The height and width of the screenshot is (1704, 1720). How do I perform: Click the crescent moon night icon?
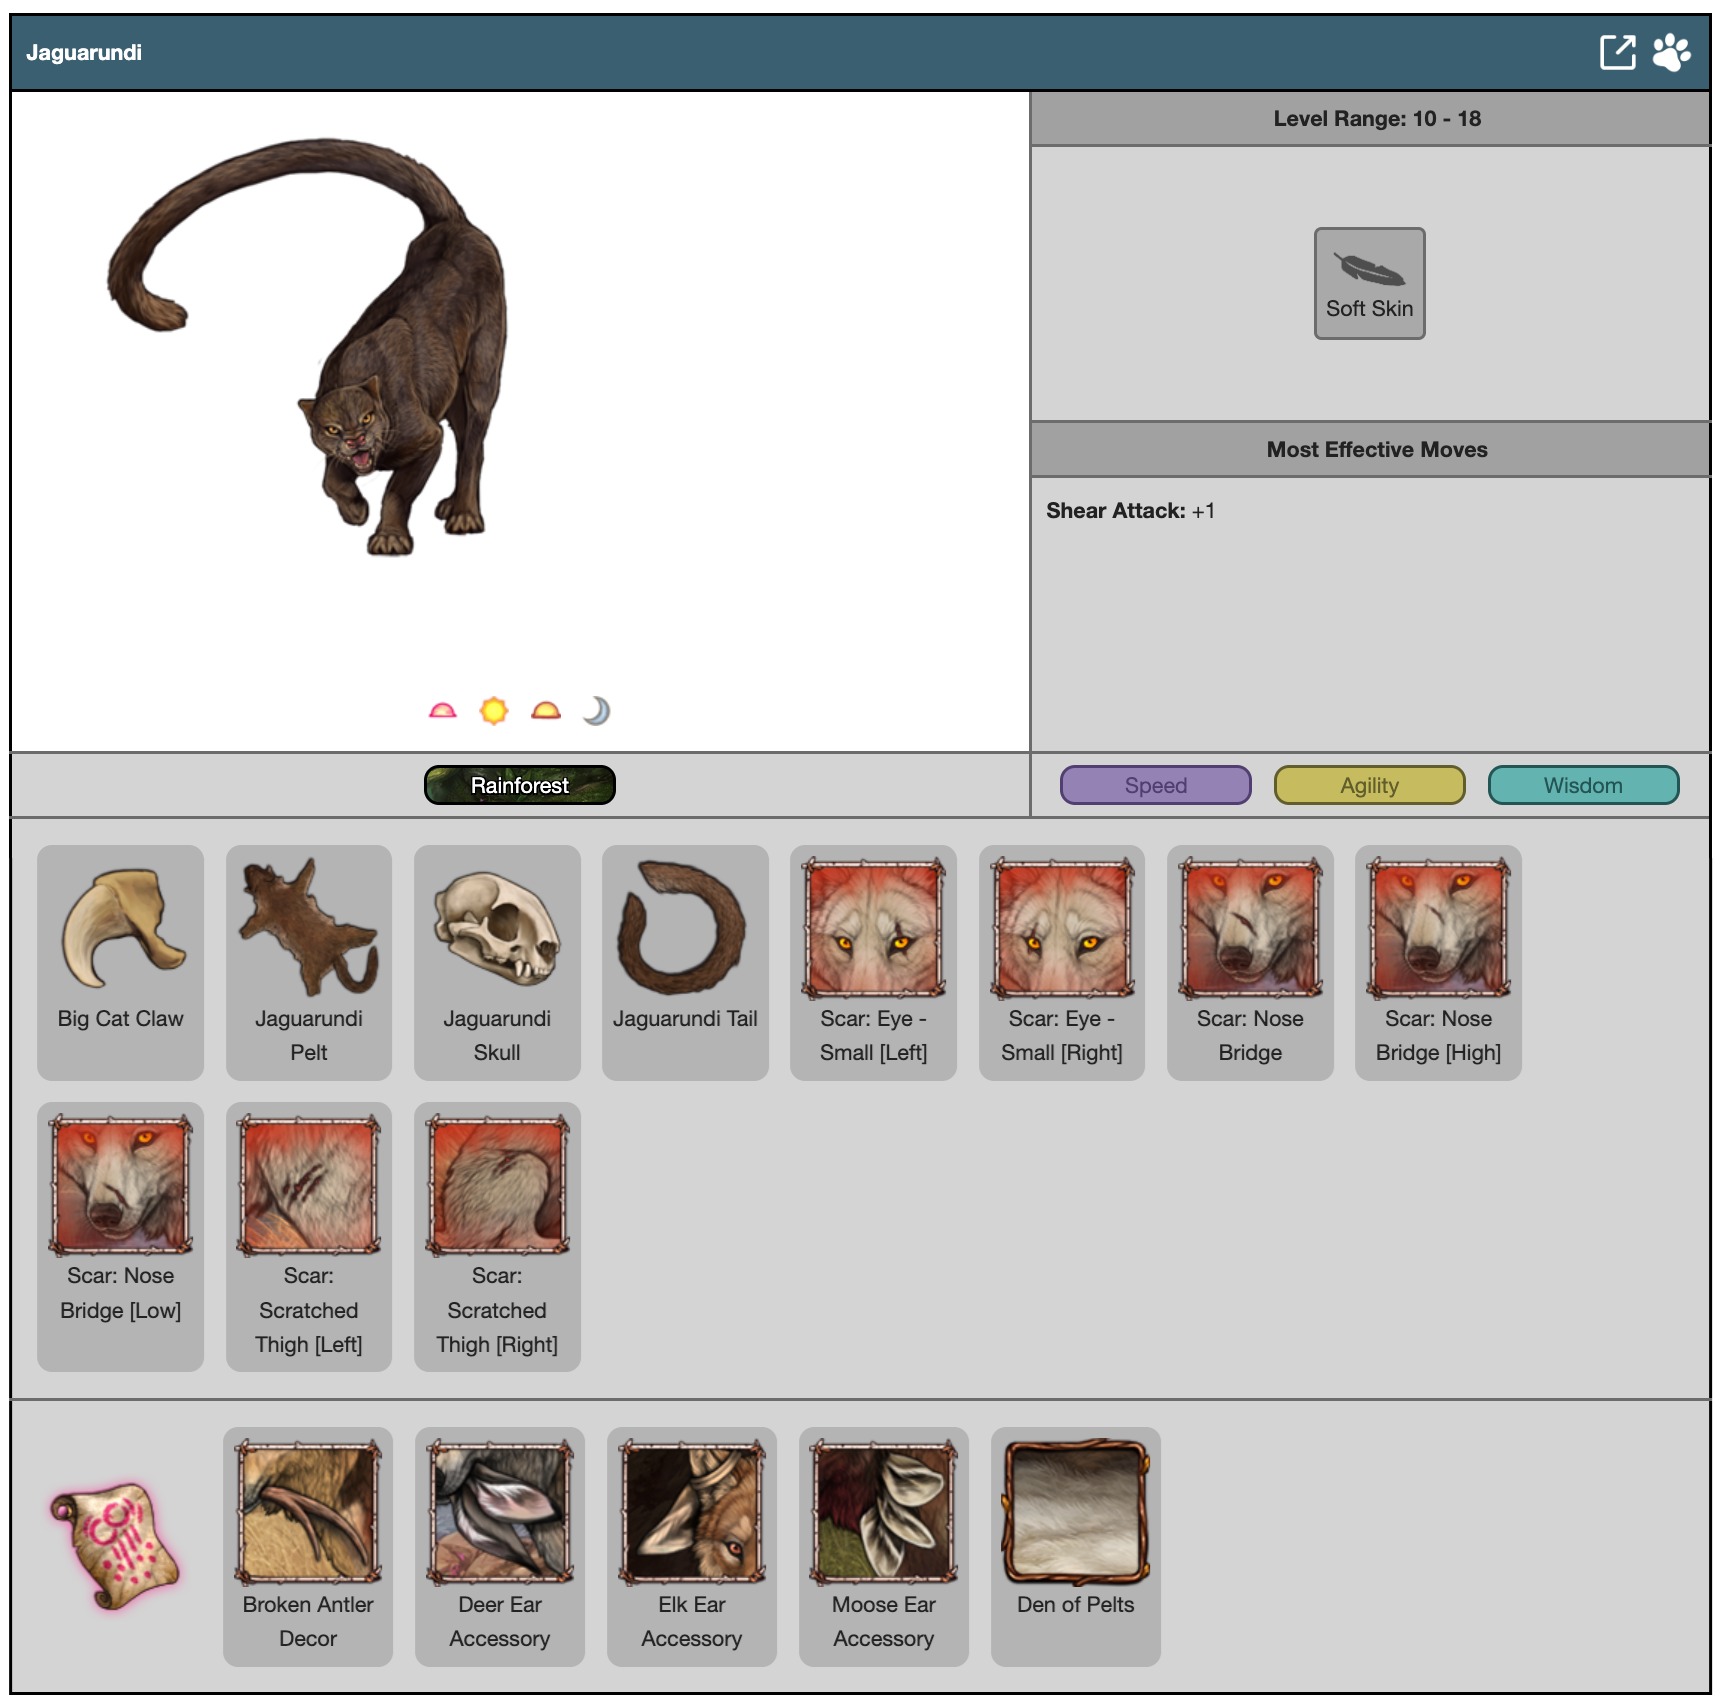(x=596, y=711)
